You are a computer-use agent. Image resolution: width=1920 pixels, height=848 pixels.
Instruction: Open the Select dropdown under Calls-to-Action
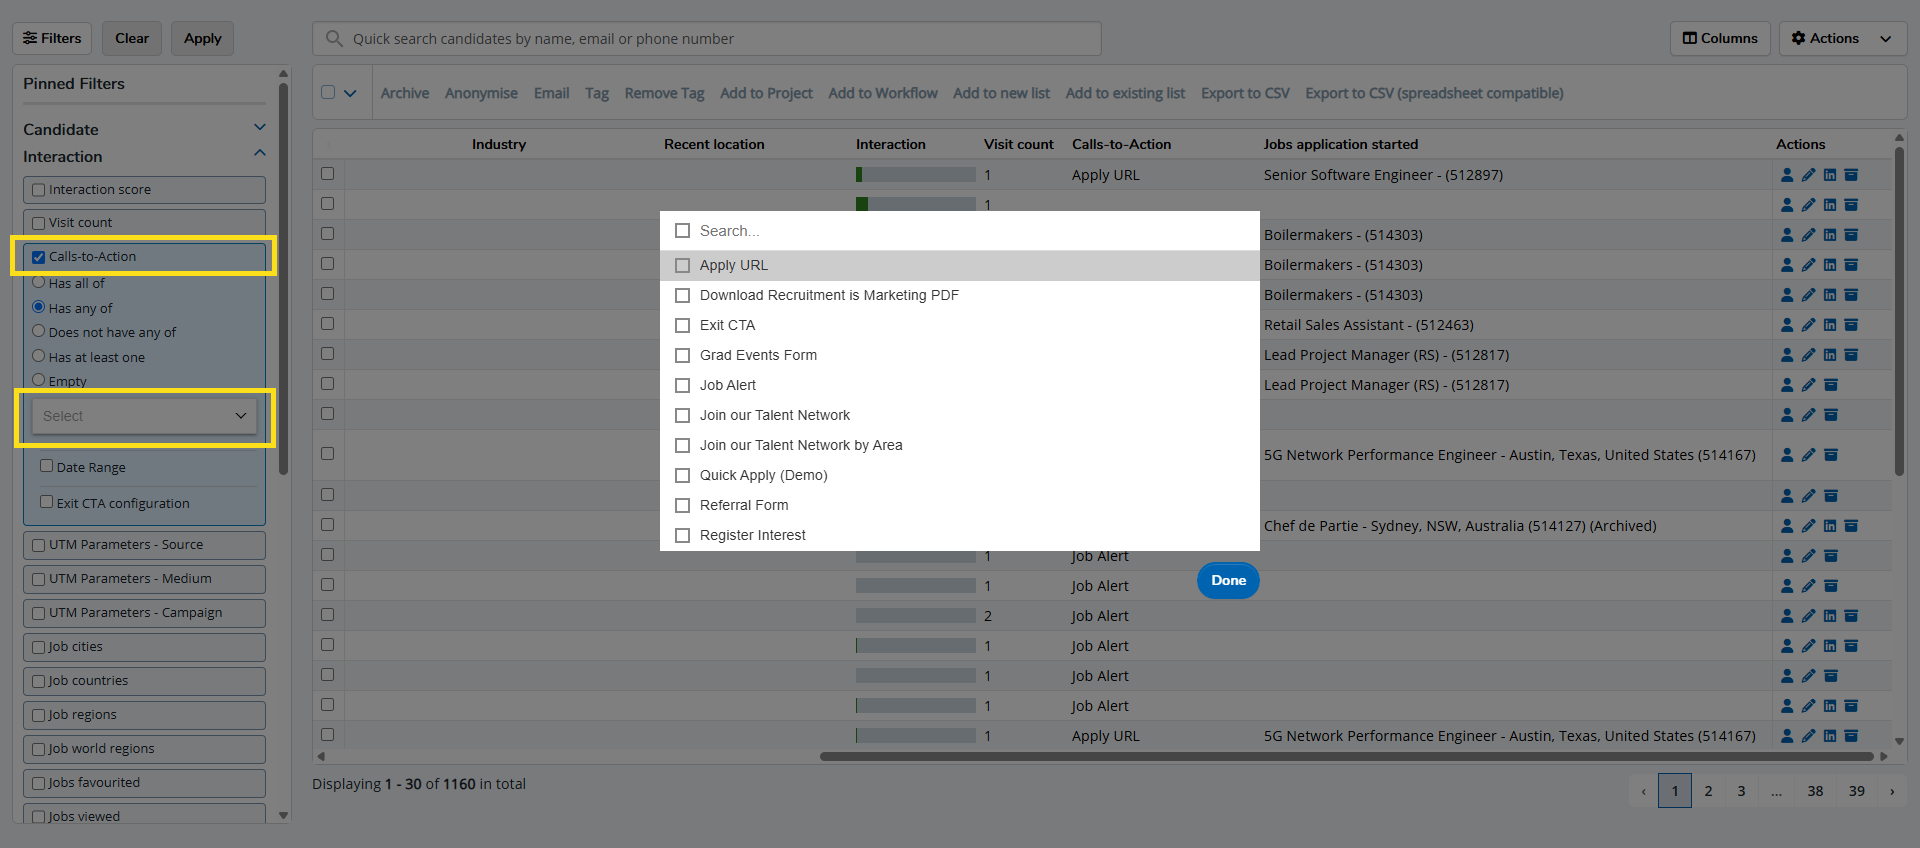click(x=144, y=416)
